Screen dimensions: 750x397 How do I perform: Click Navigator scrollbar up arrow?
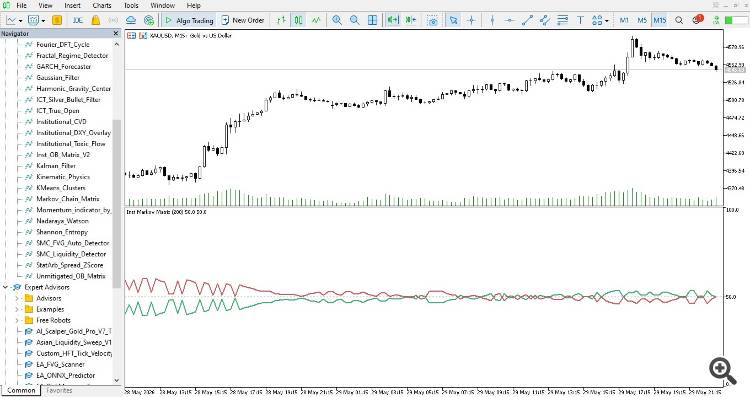(x=117, y=44)
